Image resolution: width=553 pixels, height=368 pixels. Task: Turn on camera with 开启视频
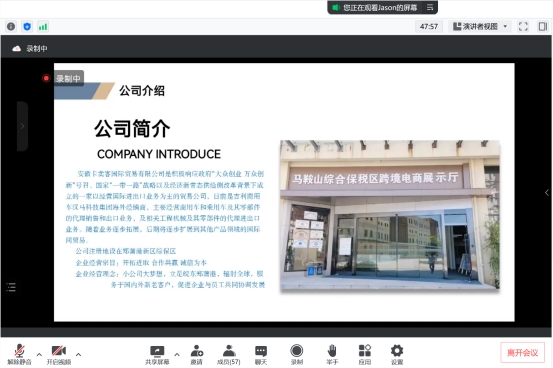[59, 355]
